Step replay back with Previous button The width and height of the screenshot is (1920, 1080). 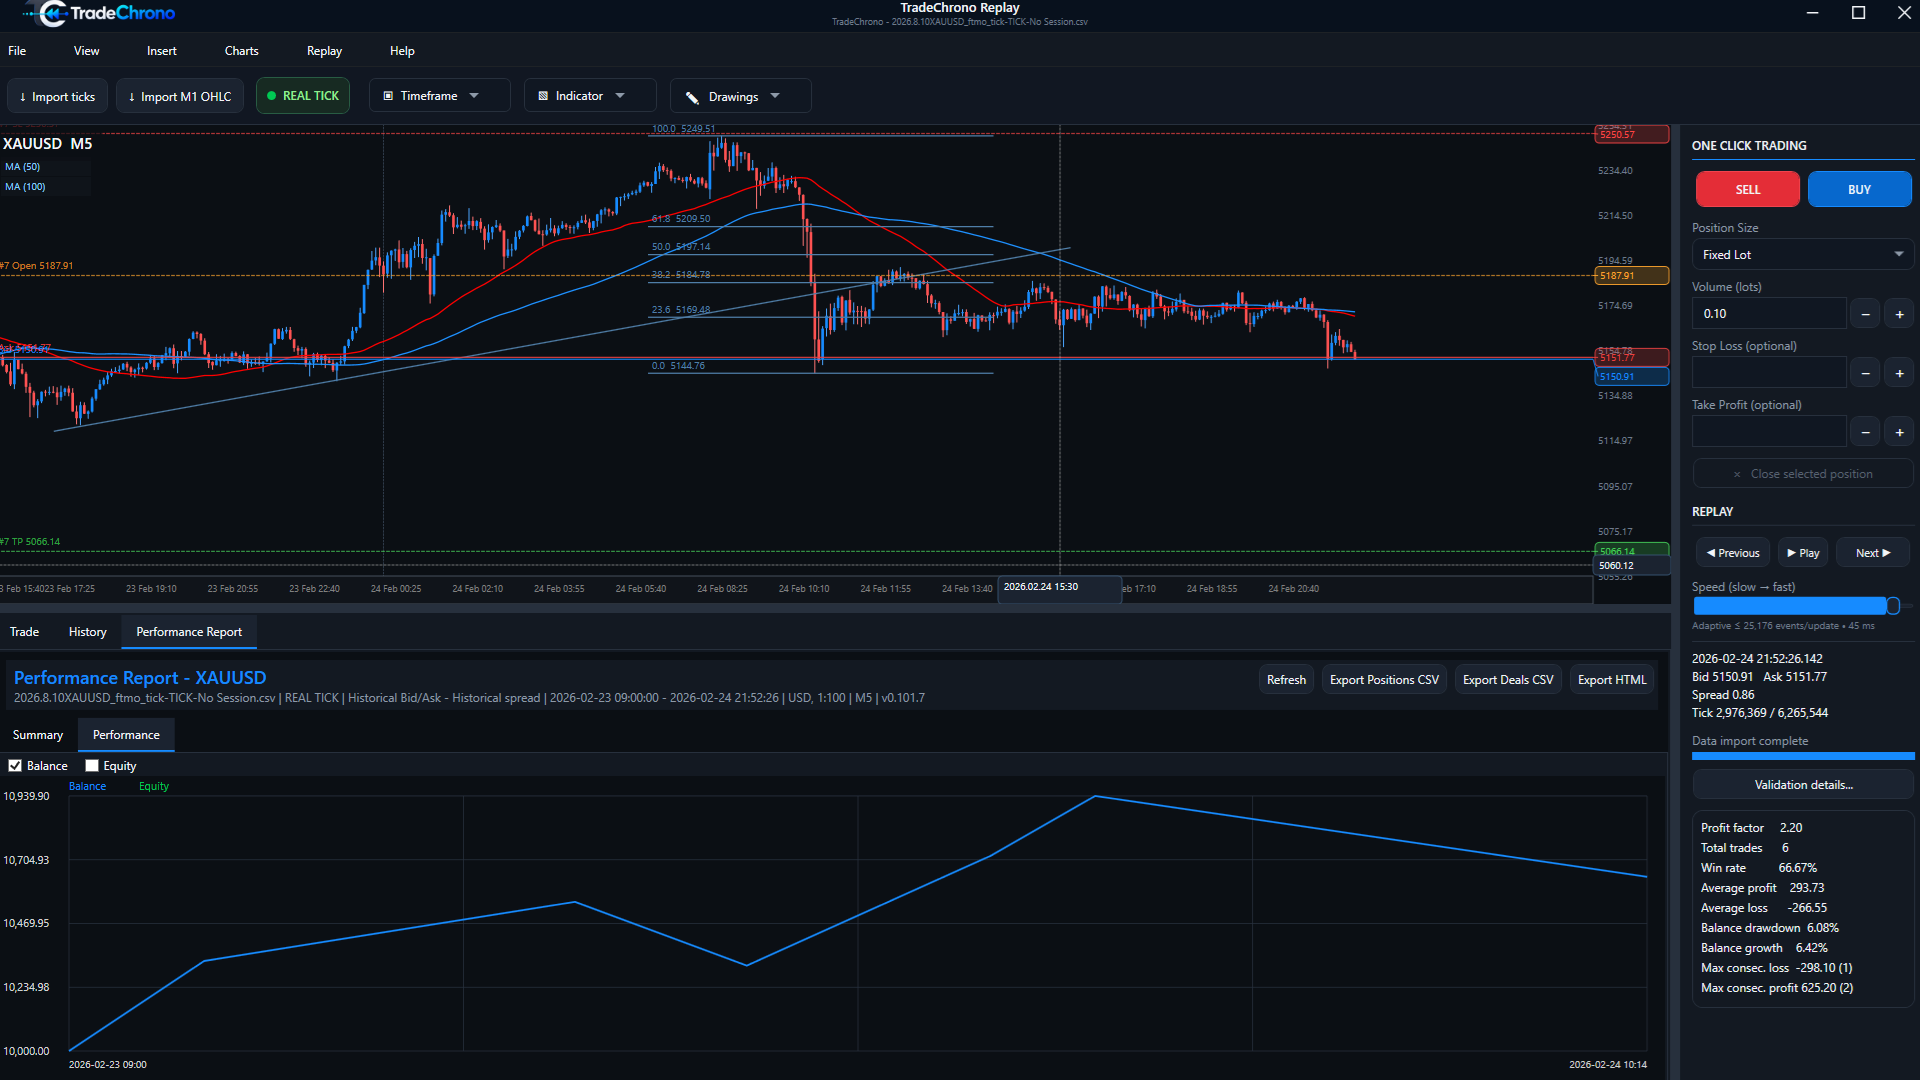(x=1733, y=553)
